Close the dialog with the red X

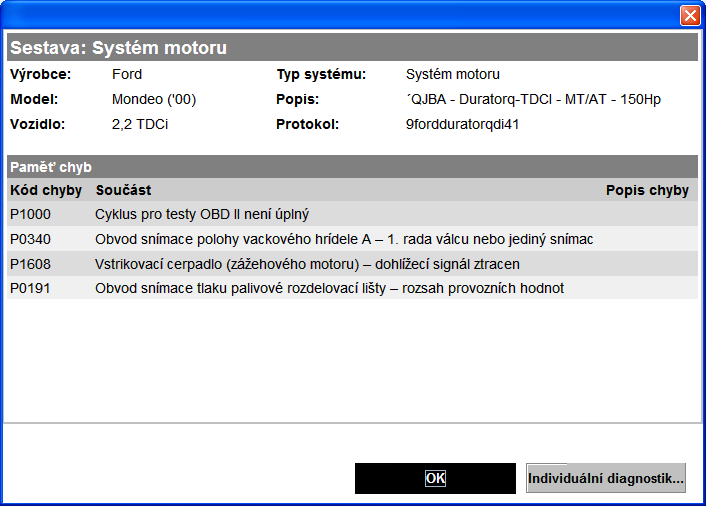[x=690, y=16]
